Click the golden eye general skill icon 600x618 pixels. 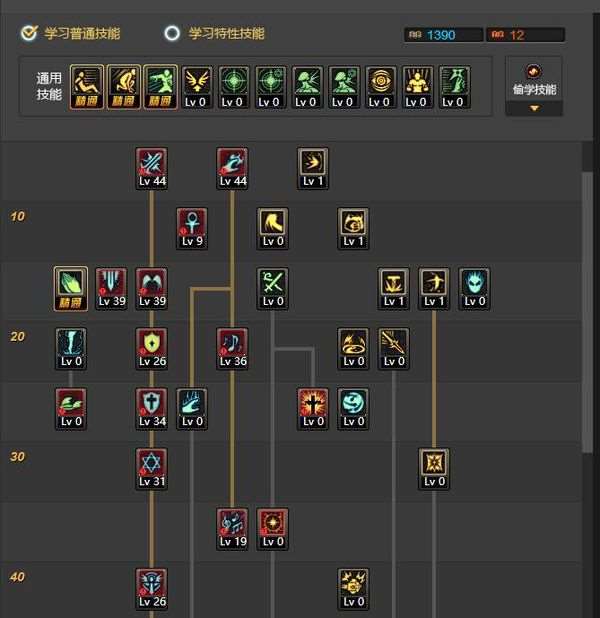coord(380,87)
